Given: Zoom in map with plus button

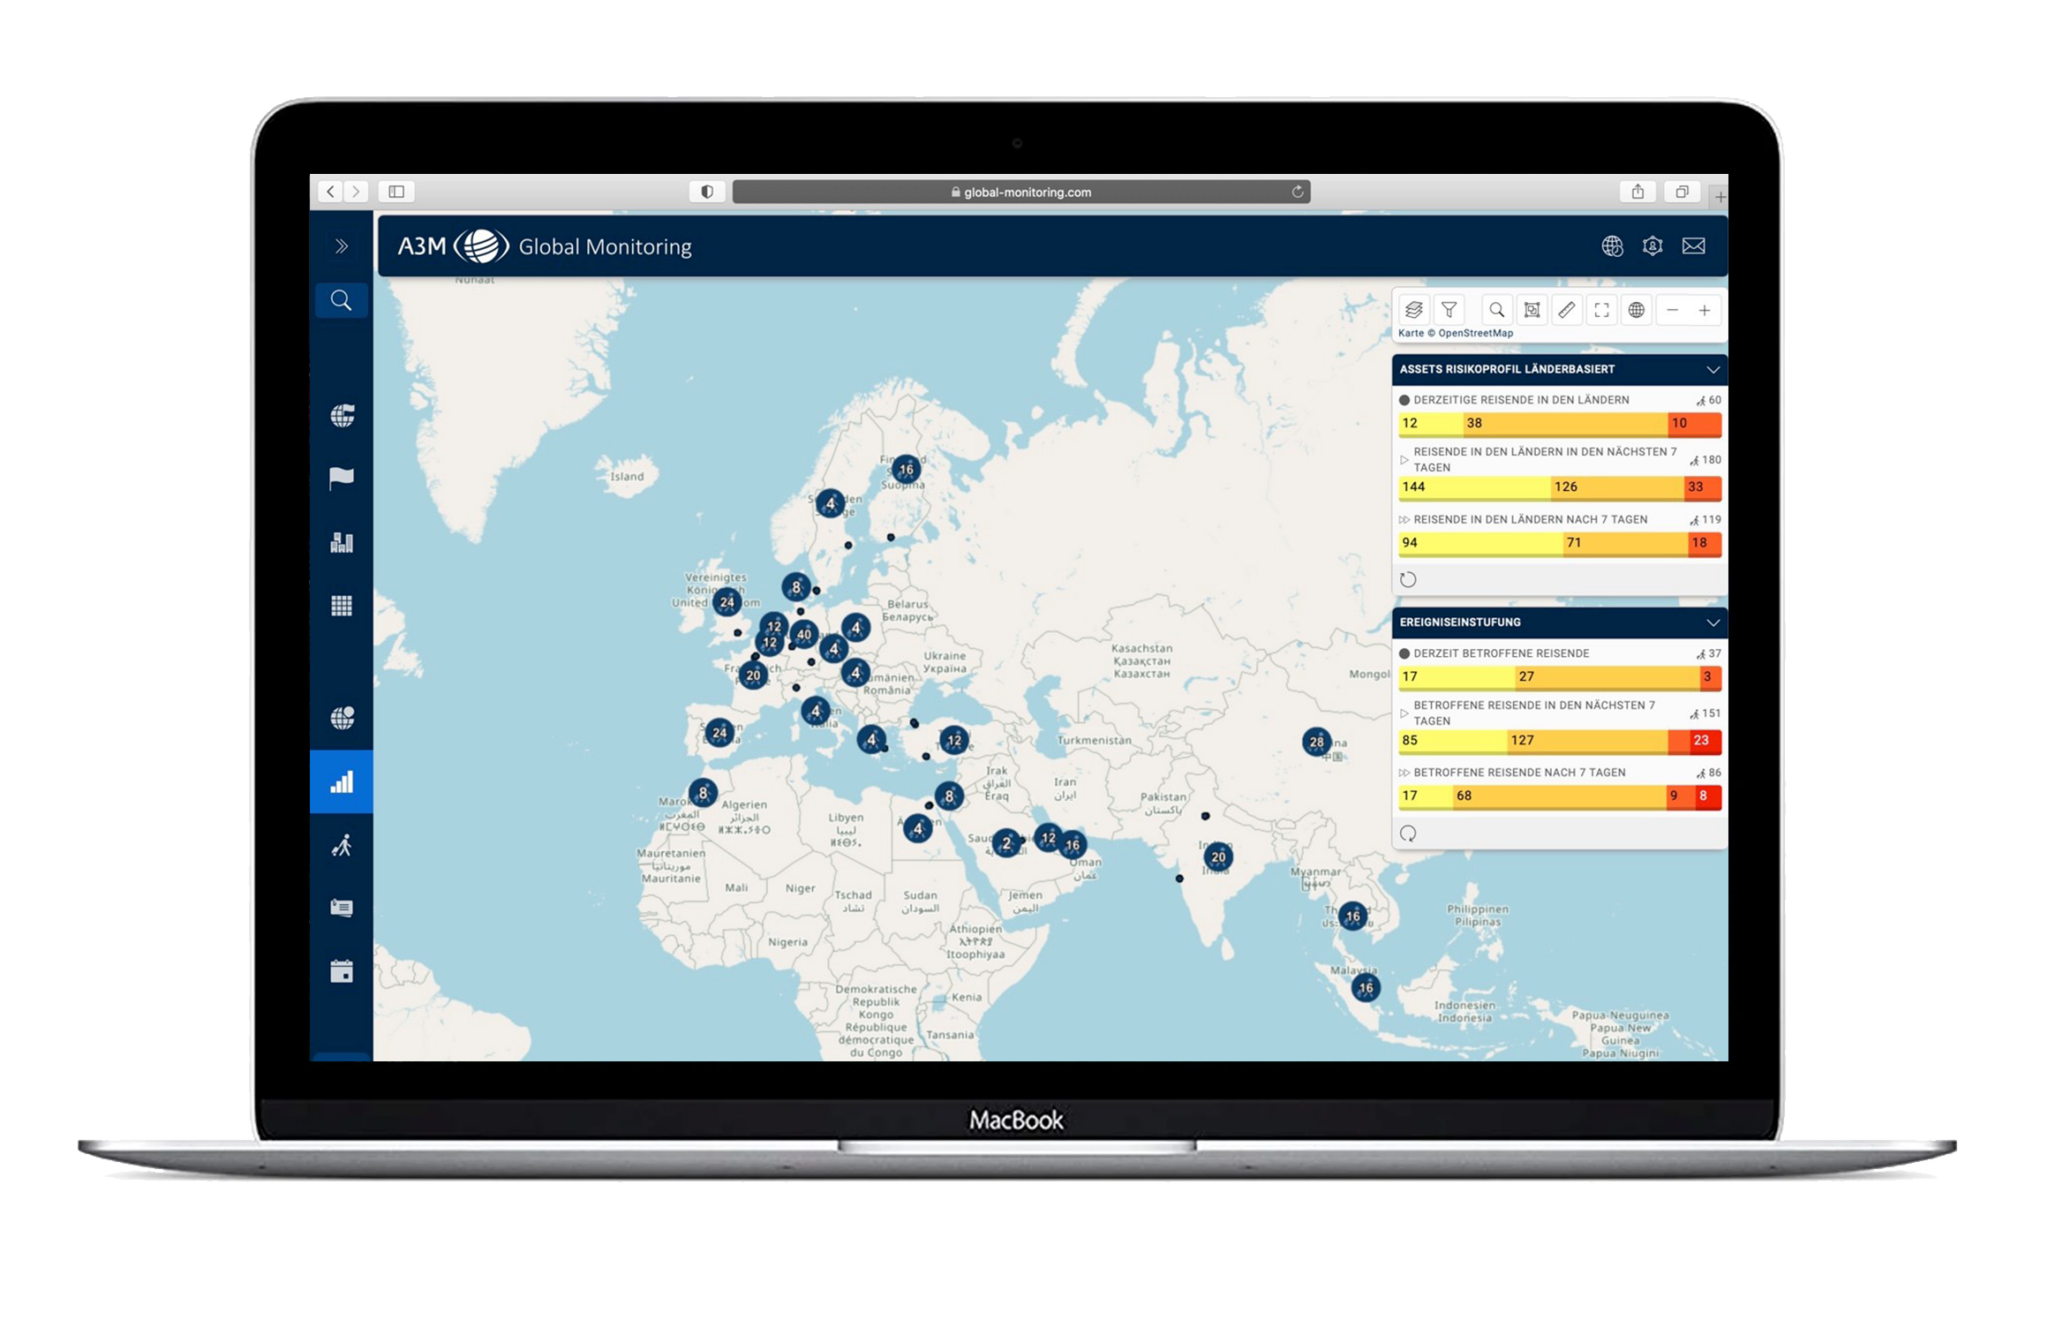Looking at the screenshot, I should coord(1705,310).
